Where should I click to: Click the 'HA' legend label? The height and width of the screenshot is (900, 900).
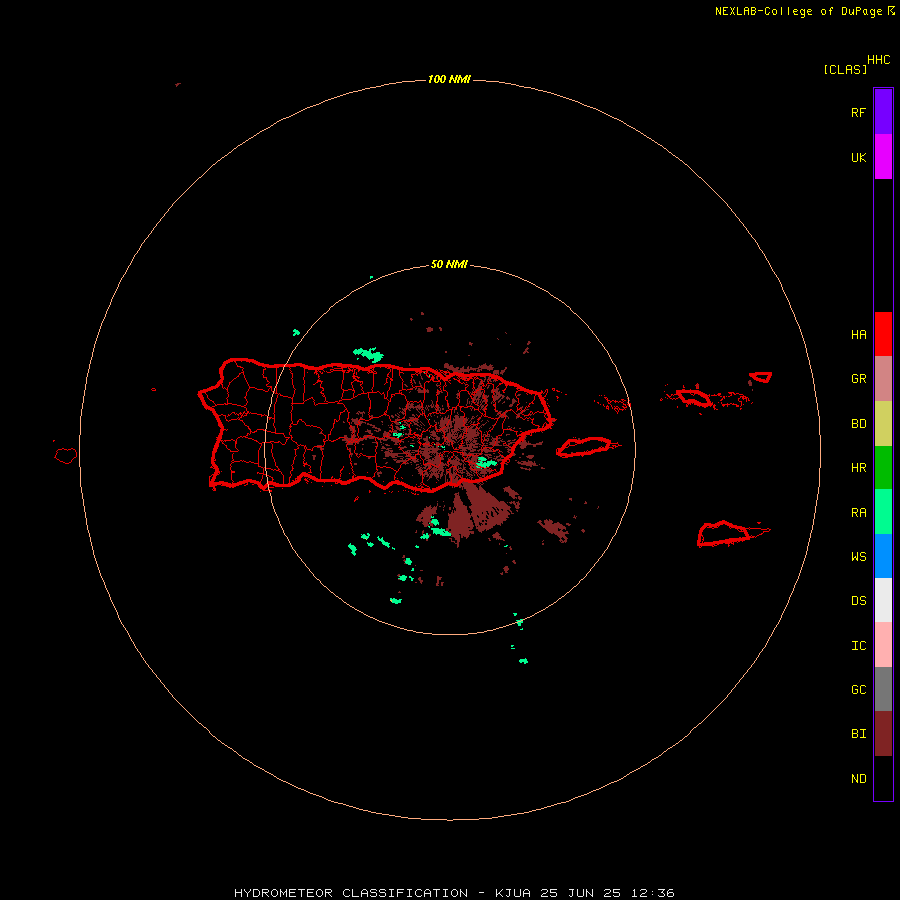858,335
